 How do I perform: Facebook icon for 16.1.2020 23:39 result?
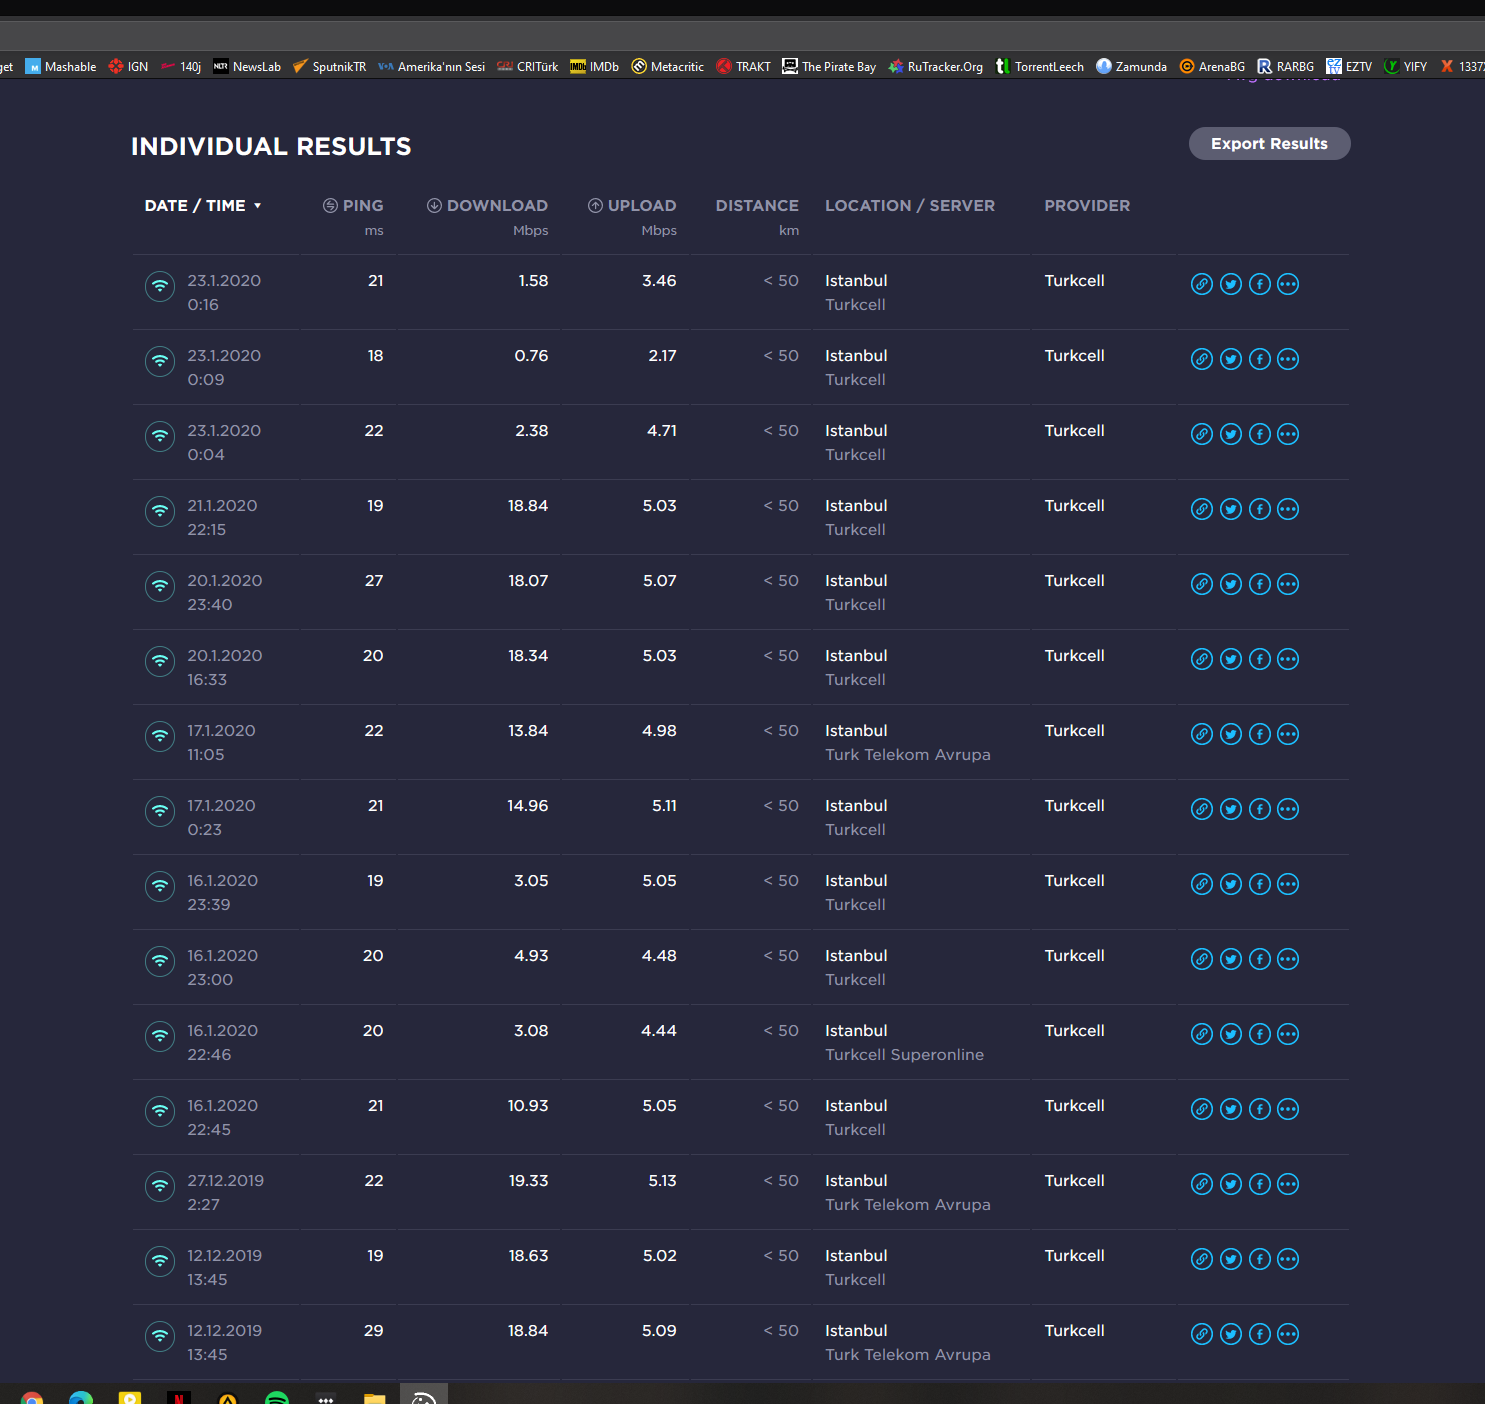click(1260, 884)
